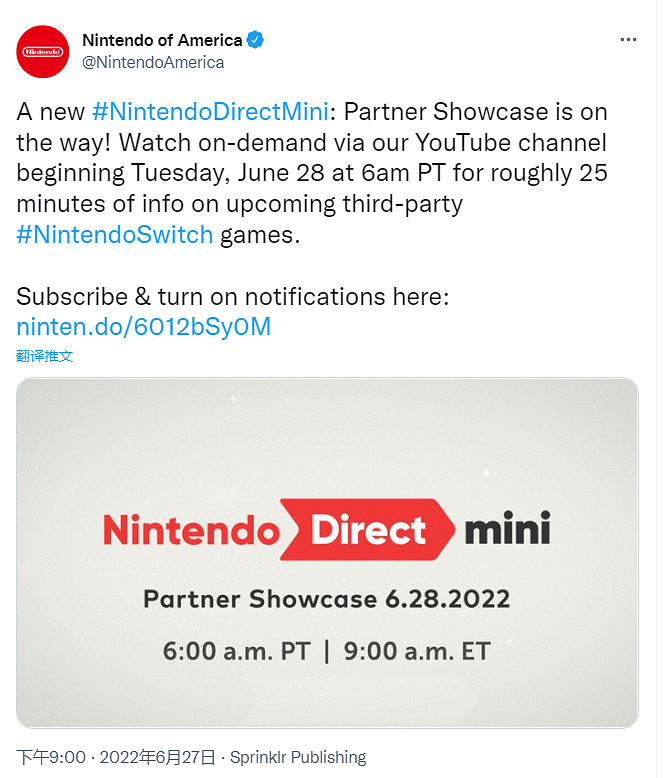Click the 'Subscribe & turn on notifications' text line

click(x=233, y=297)
